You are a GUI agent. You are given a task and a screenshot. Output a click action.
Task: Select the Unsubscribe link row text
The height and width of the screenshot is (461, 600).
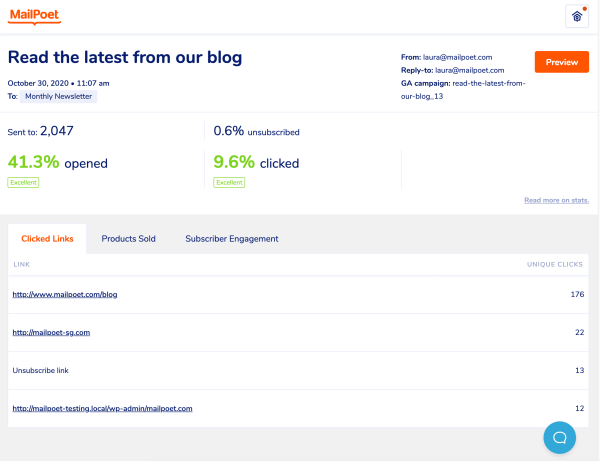click(x=40, y=370)
